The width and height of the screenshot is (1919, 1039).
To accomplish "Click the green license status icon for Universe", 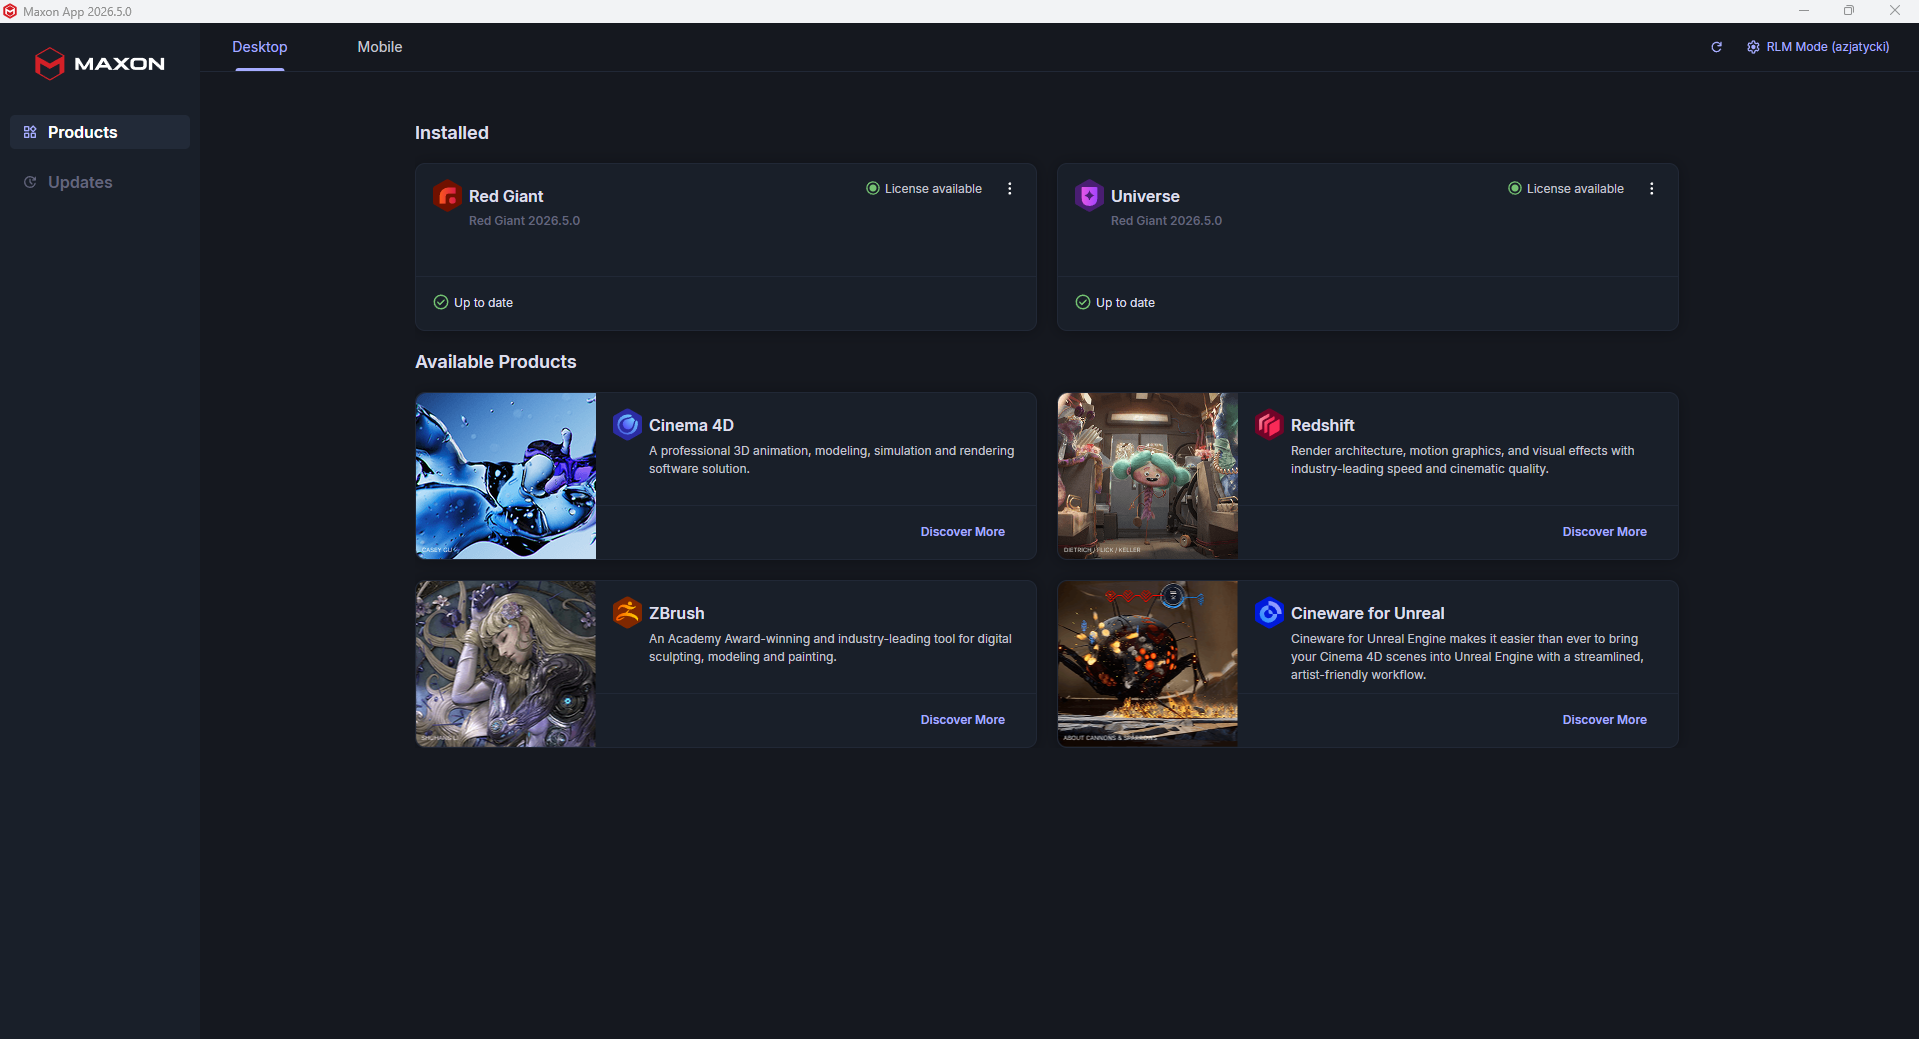I will click(1515, 188).
